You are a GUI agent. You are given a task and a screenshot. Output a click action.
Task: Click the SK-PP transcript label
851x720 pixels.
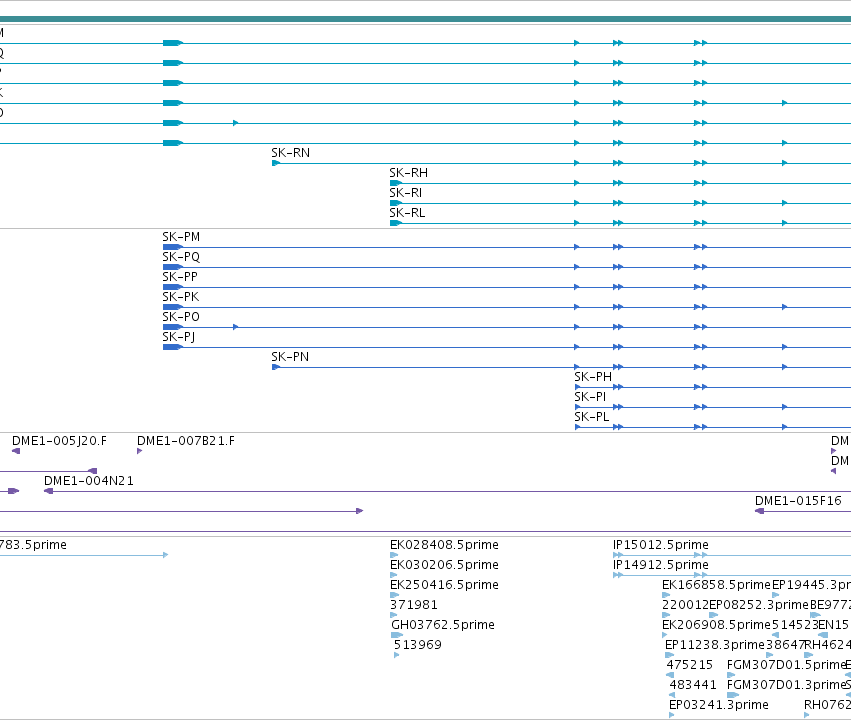(180, 277)
